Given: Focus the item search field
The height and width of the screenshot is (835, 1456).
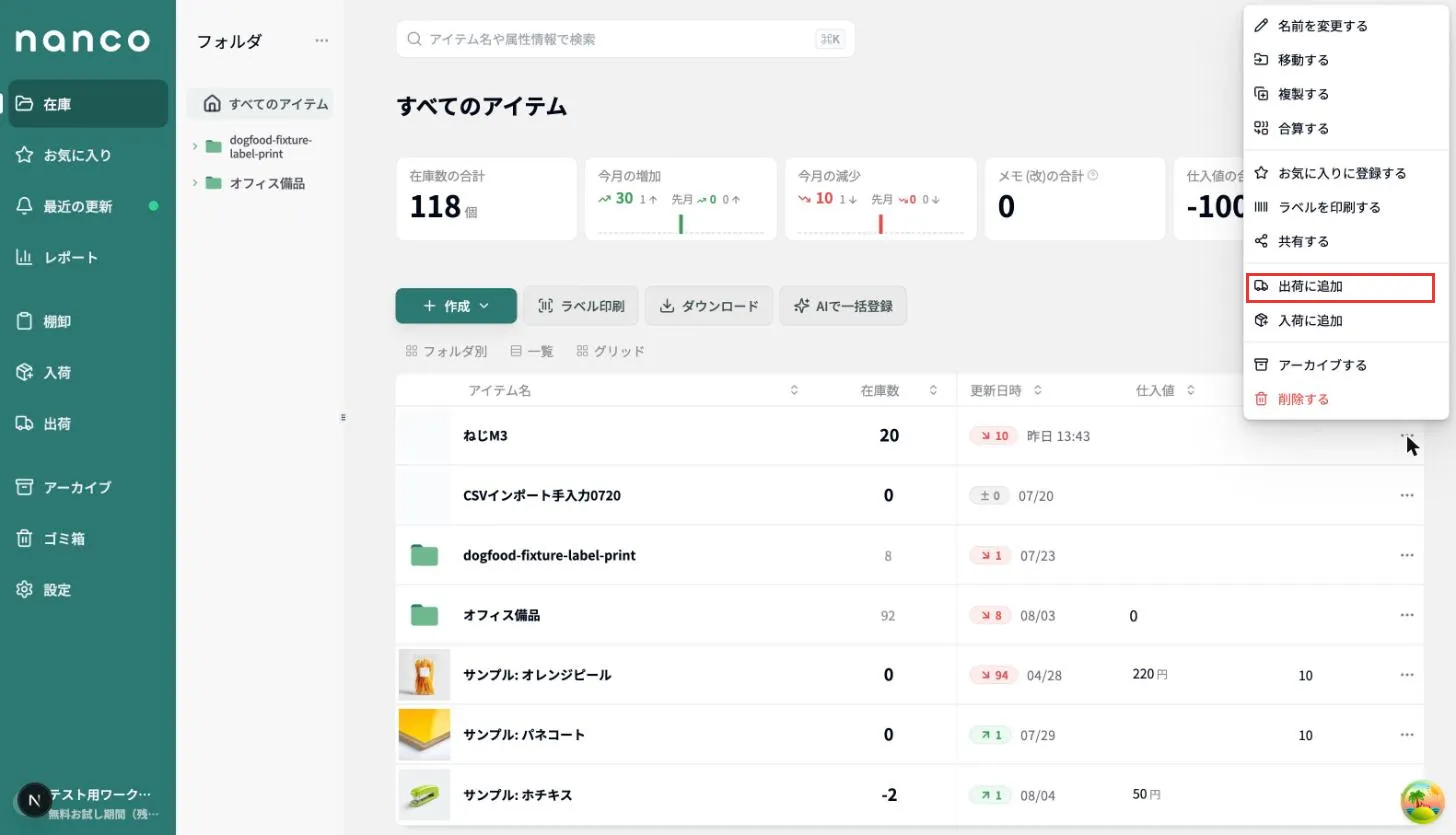Looking at the screenshot, I should click(625, 39).
